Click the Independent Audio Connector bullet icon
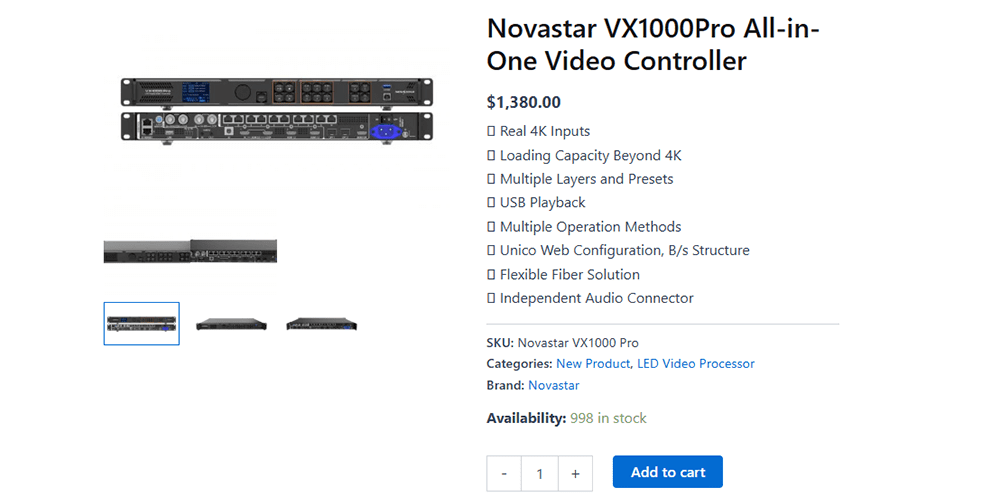This screenshot has height=500, width=1000. click(x=491, y=298)
